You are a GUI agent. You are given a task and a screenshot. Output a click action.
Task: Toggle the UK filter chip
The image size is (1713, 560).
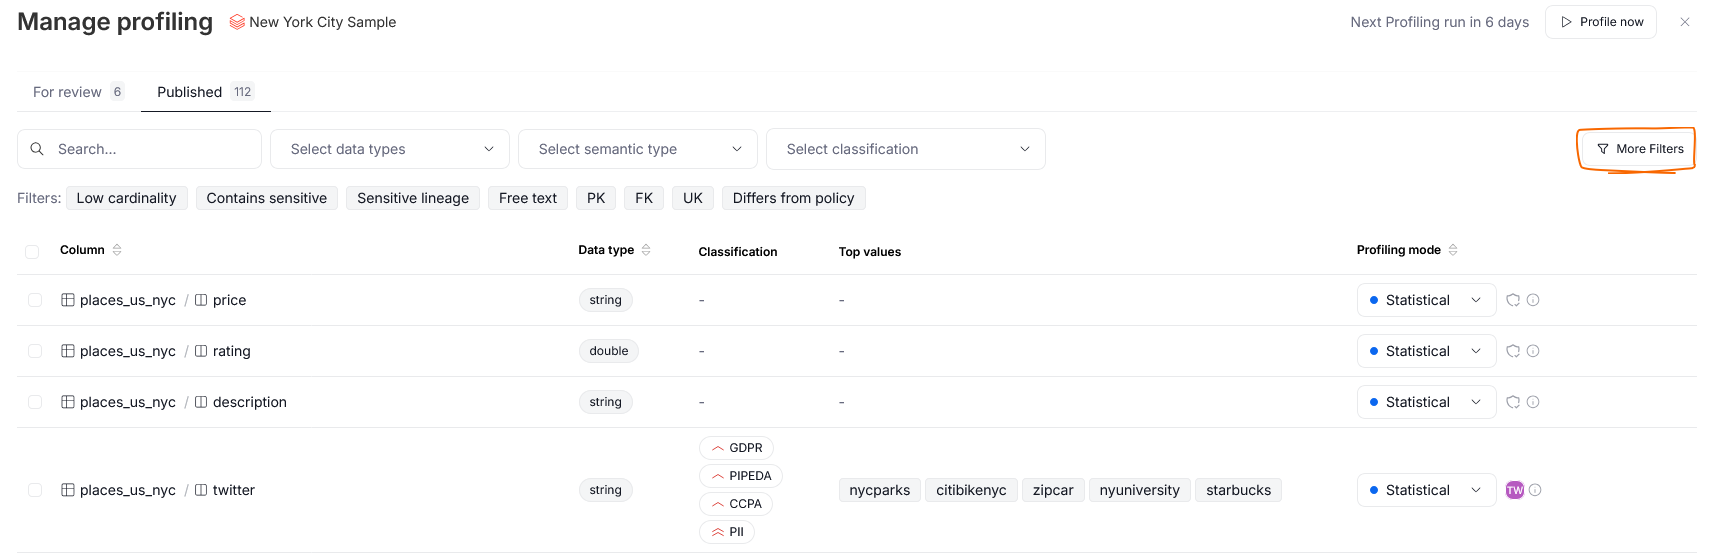[x=693, y=198]
